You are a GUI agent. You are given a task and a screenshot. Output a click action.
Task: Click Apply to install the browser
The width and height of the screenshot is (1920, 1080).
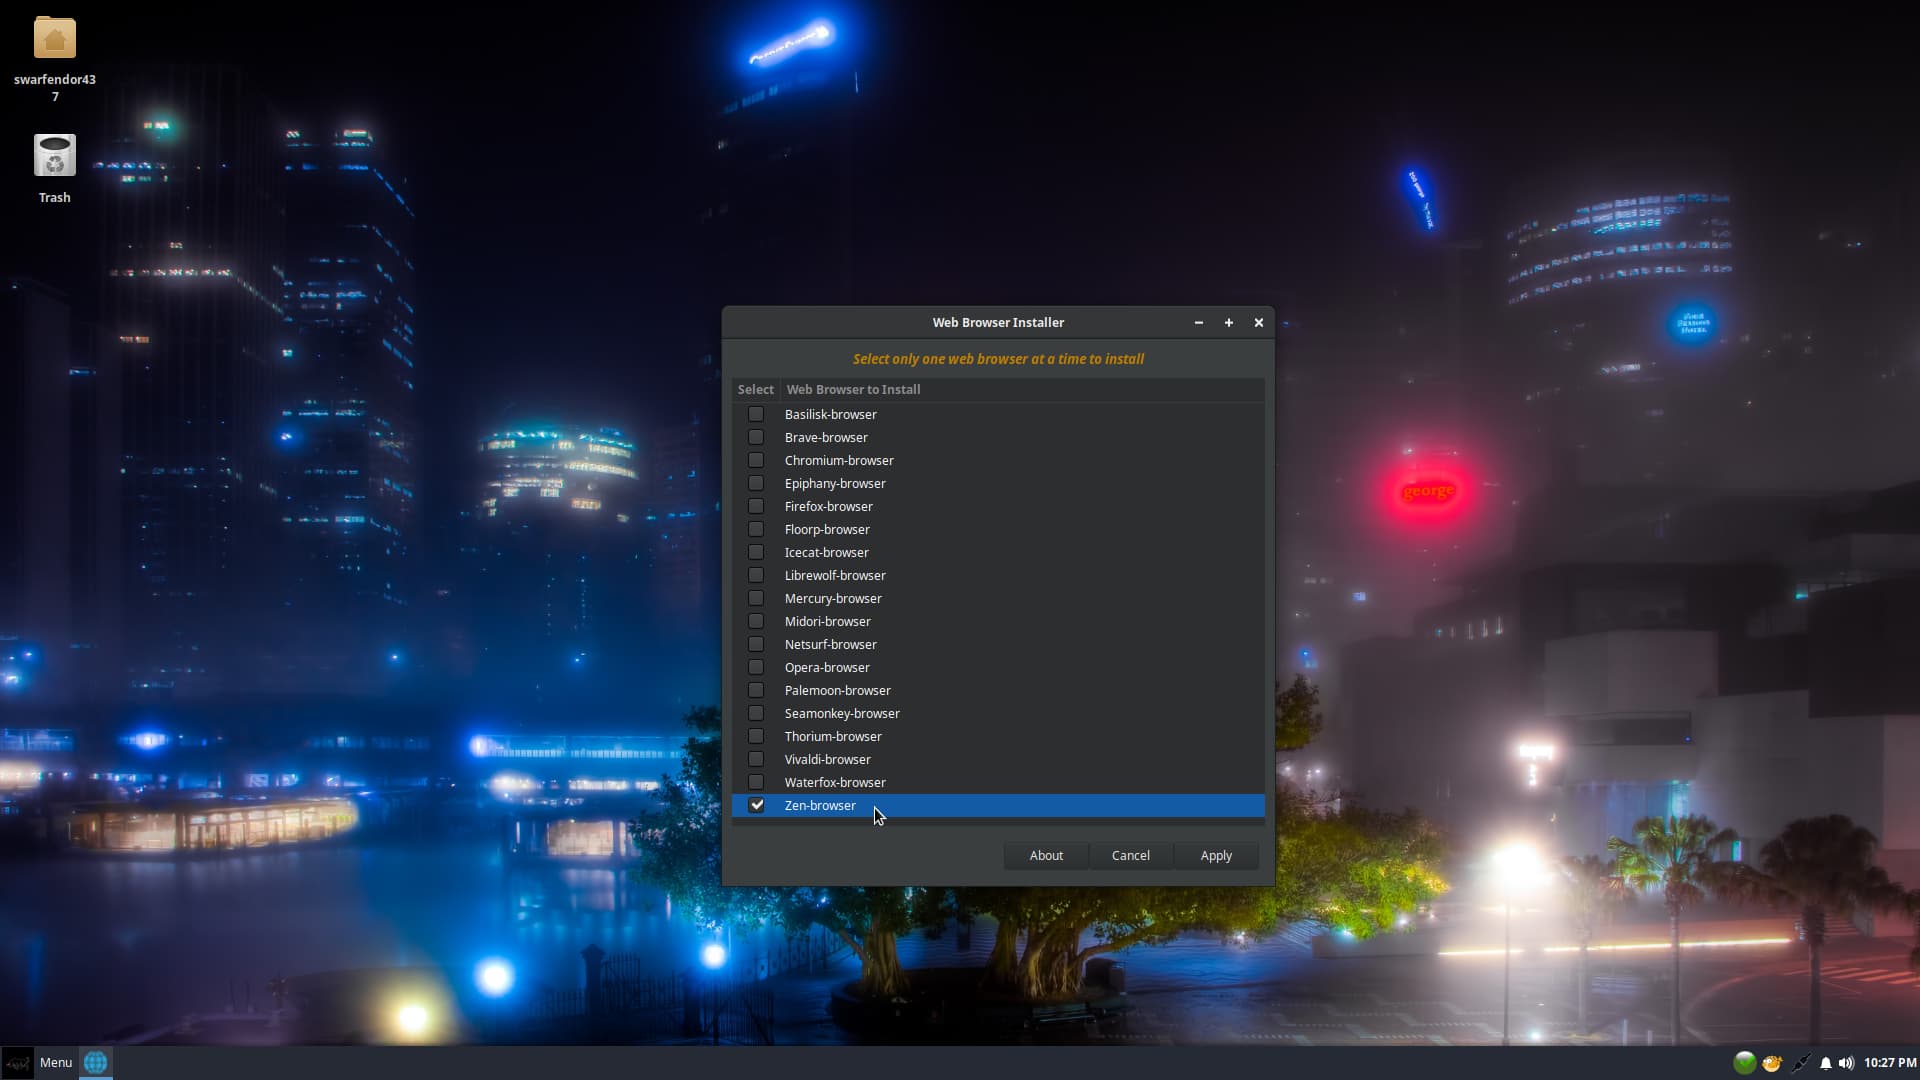tap(1216, 855)
